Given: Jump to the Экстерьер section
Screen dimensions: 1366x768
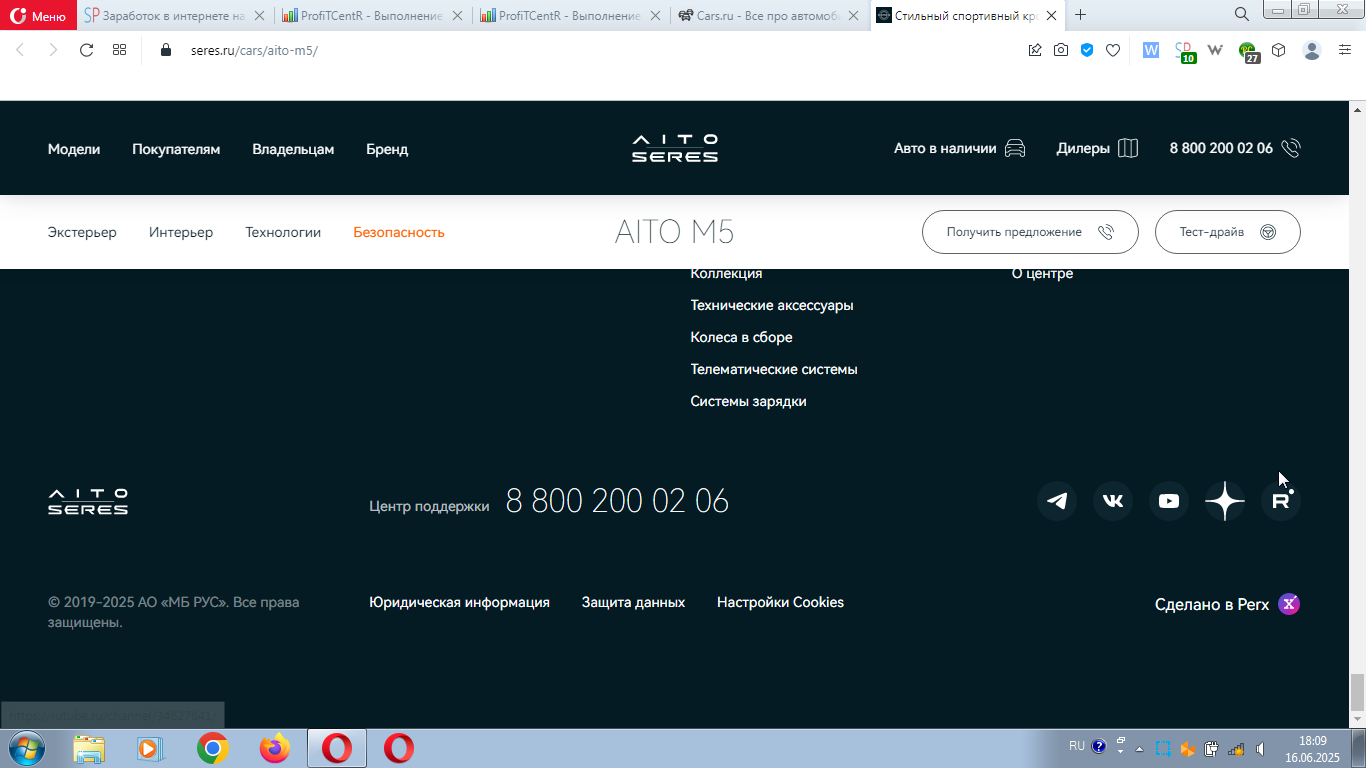Looking at the screenshot, I should click(x=82, y=232).
